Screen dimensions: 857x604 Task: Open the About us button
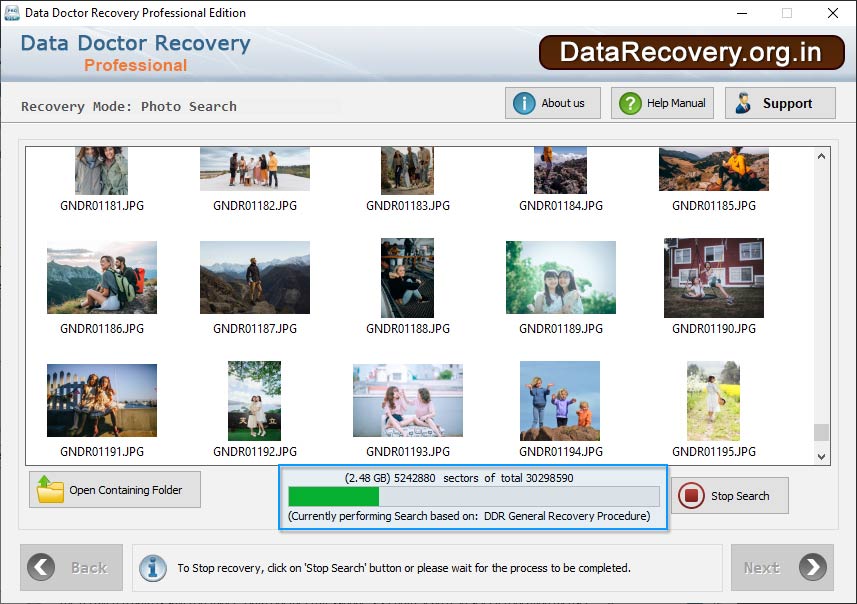pyautogui.click(x=553, y=103)
